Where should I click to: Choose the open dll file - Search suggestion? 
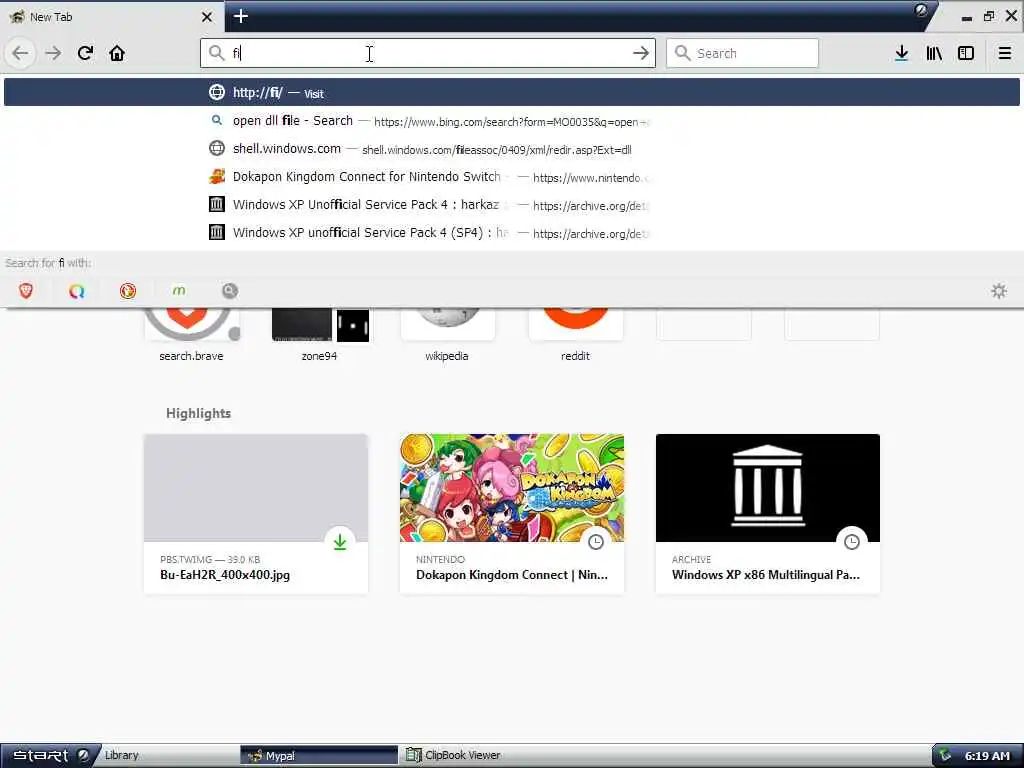[511, 121]
